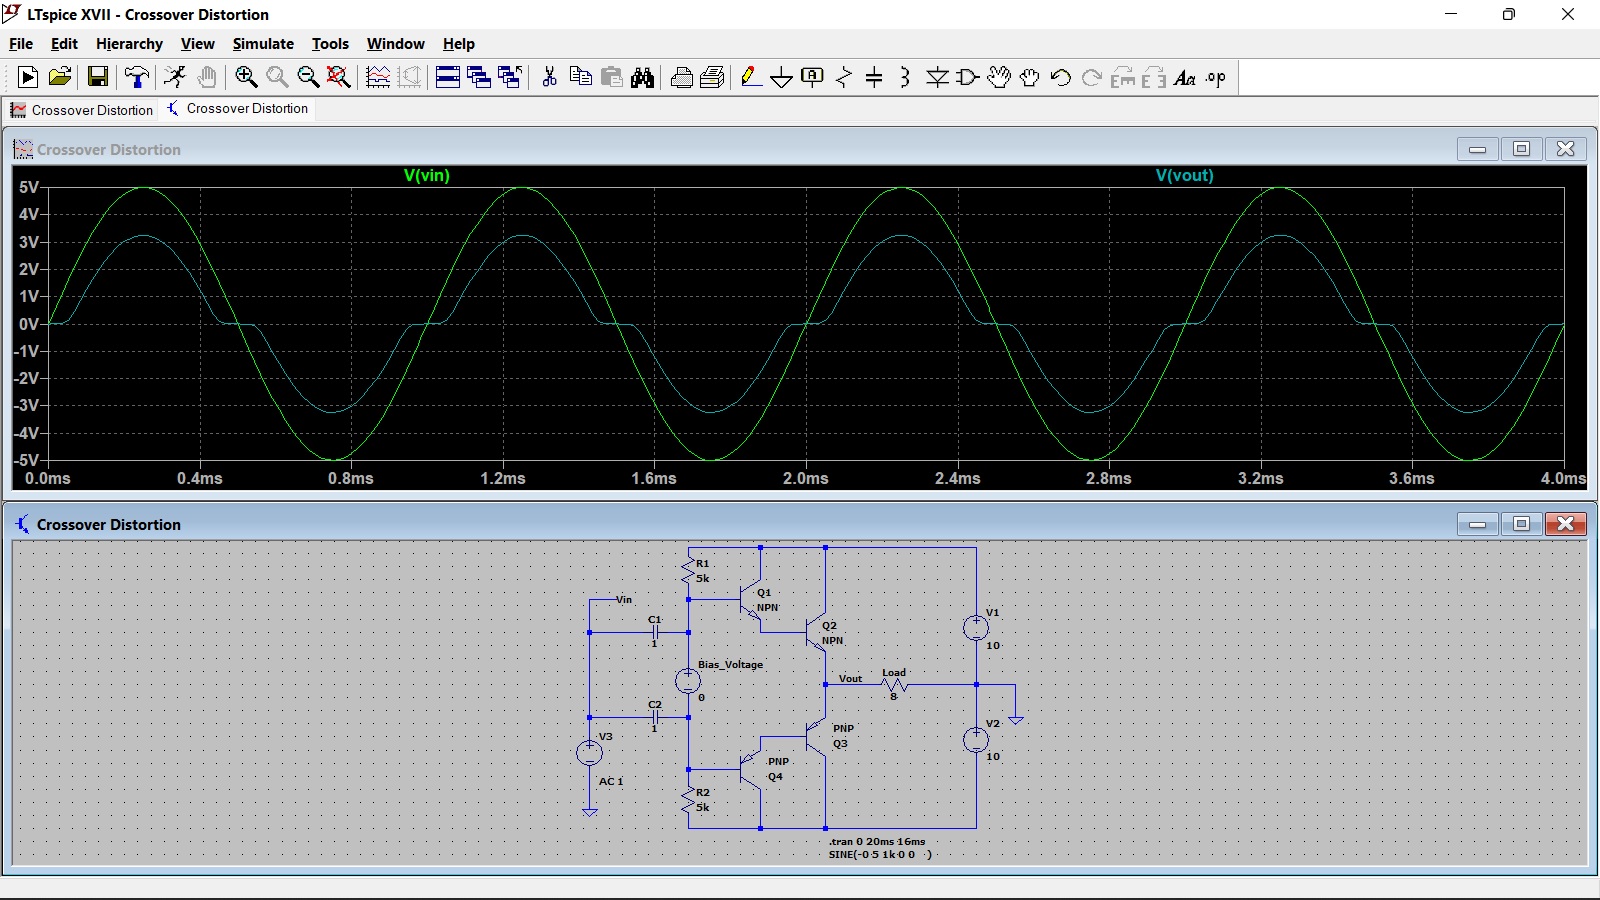Select the Text Aa tool
The width and height of the screenshot is (1600, 900).
point(1185,77)
